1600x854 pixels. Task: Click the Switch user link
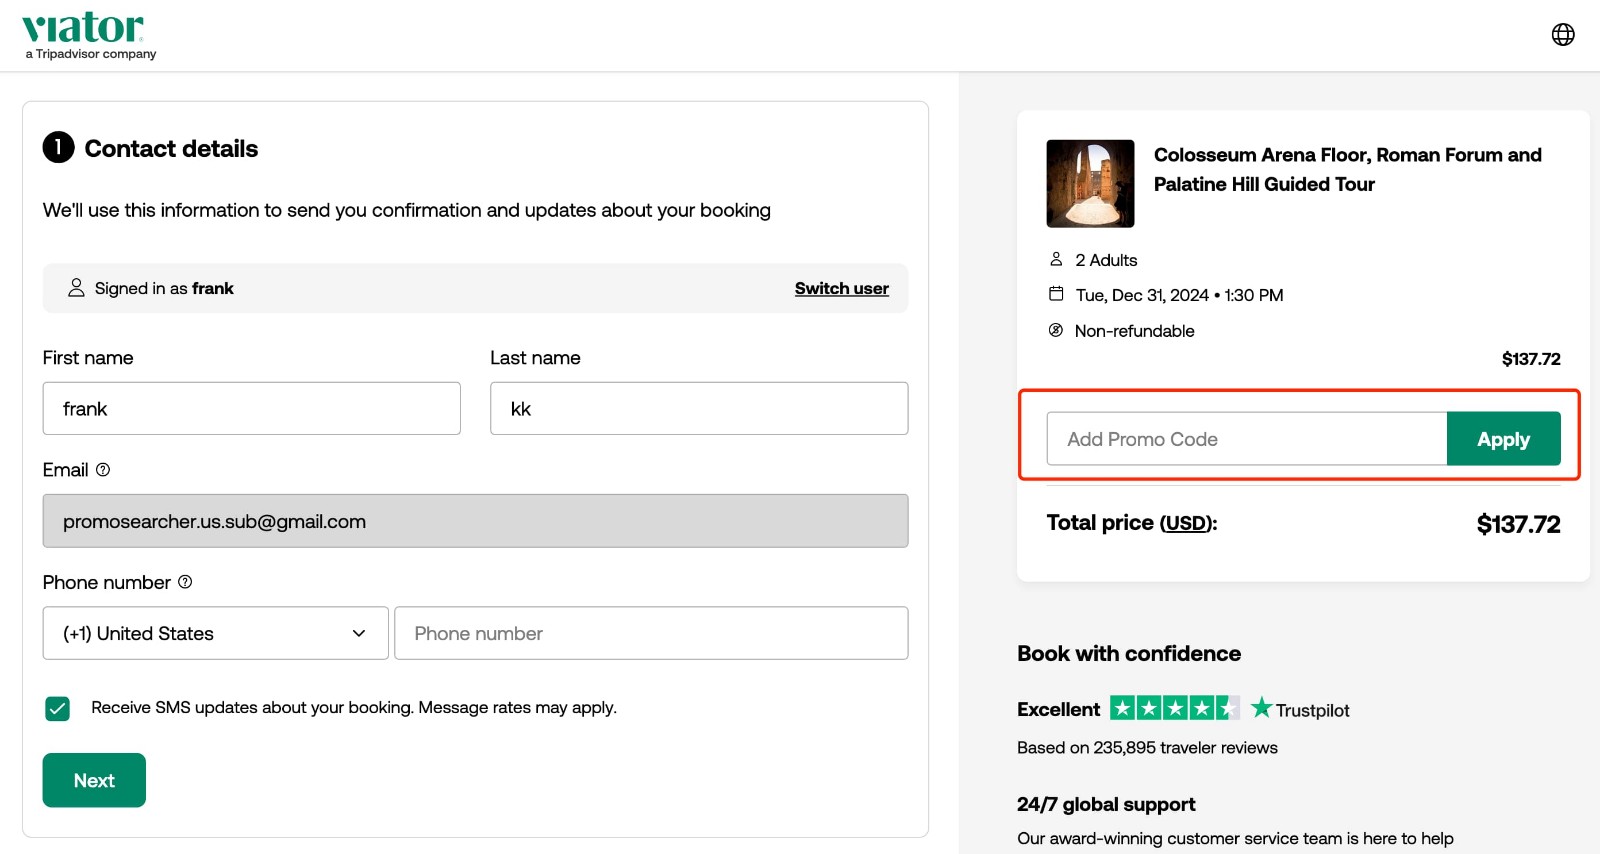[x=840, y=288]
